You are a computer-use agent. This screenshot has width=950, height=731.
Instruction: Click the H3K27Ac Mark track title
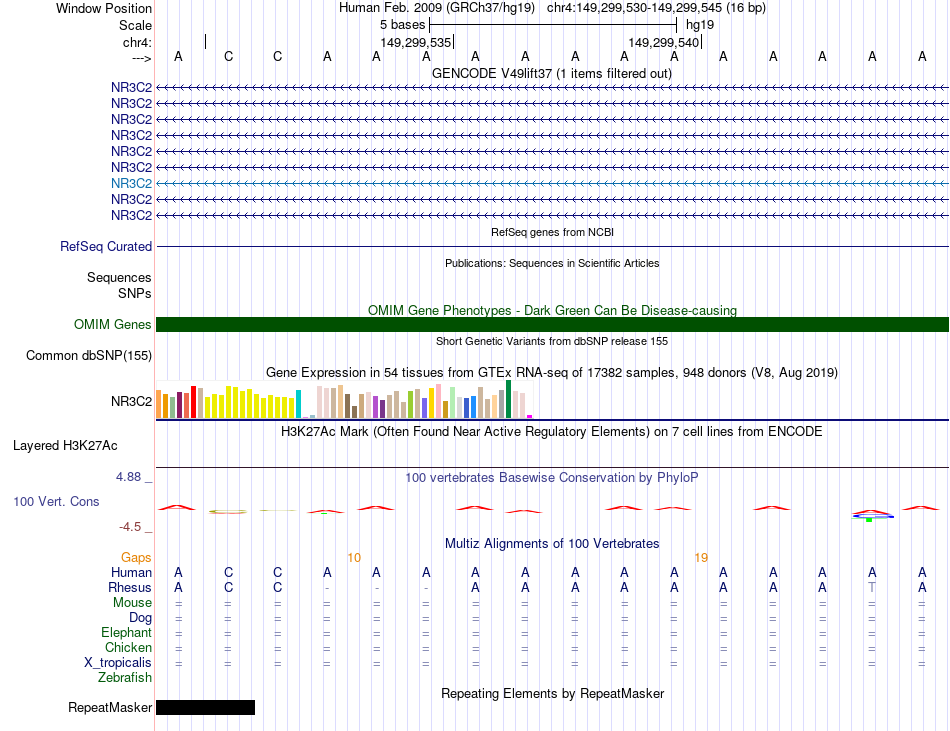click(x=552, y=432)
